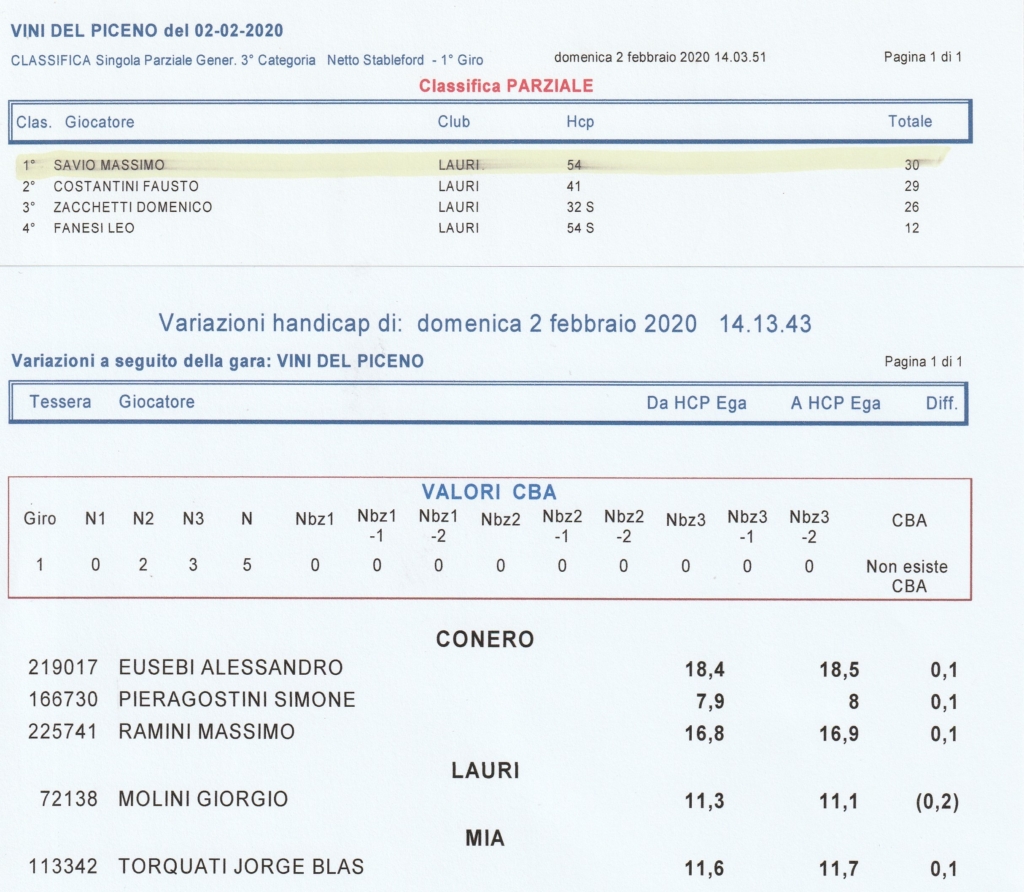Click the 'Hcp' column header
This screenshot has height=892, width=1024.
(x=580, y=122)
